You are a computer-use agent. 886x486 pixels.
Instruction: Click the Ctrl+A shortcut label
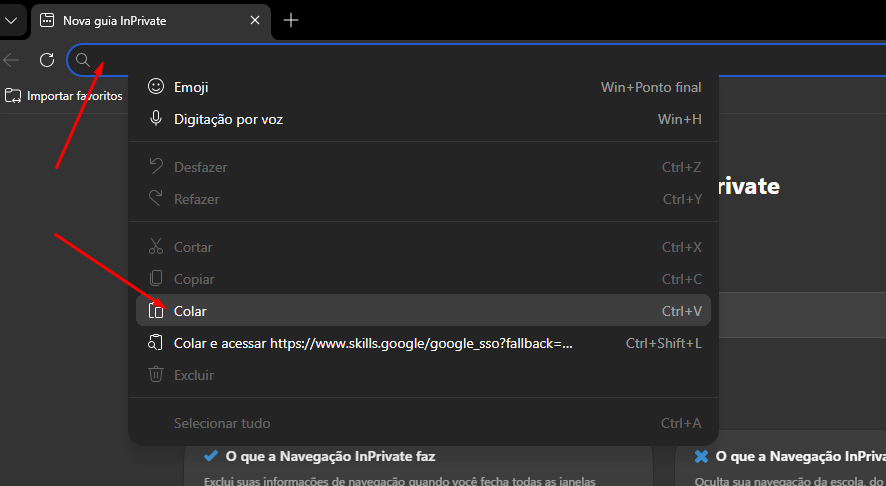click(681, 423)
